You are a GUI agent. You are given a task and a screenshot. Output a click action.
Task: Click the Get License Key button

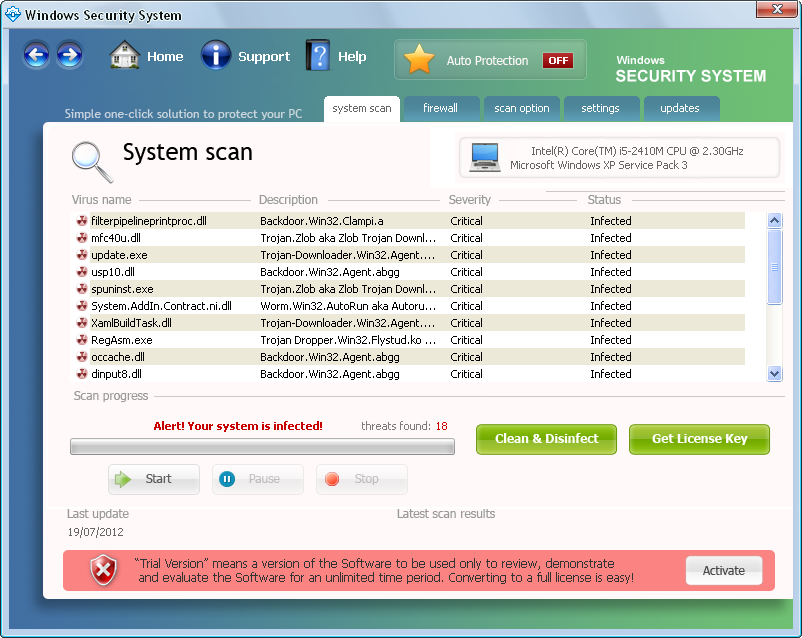(699, 439)
